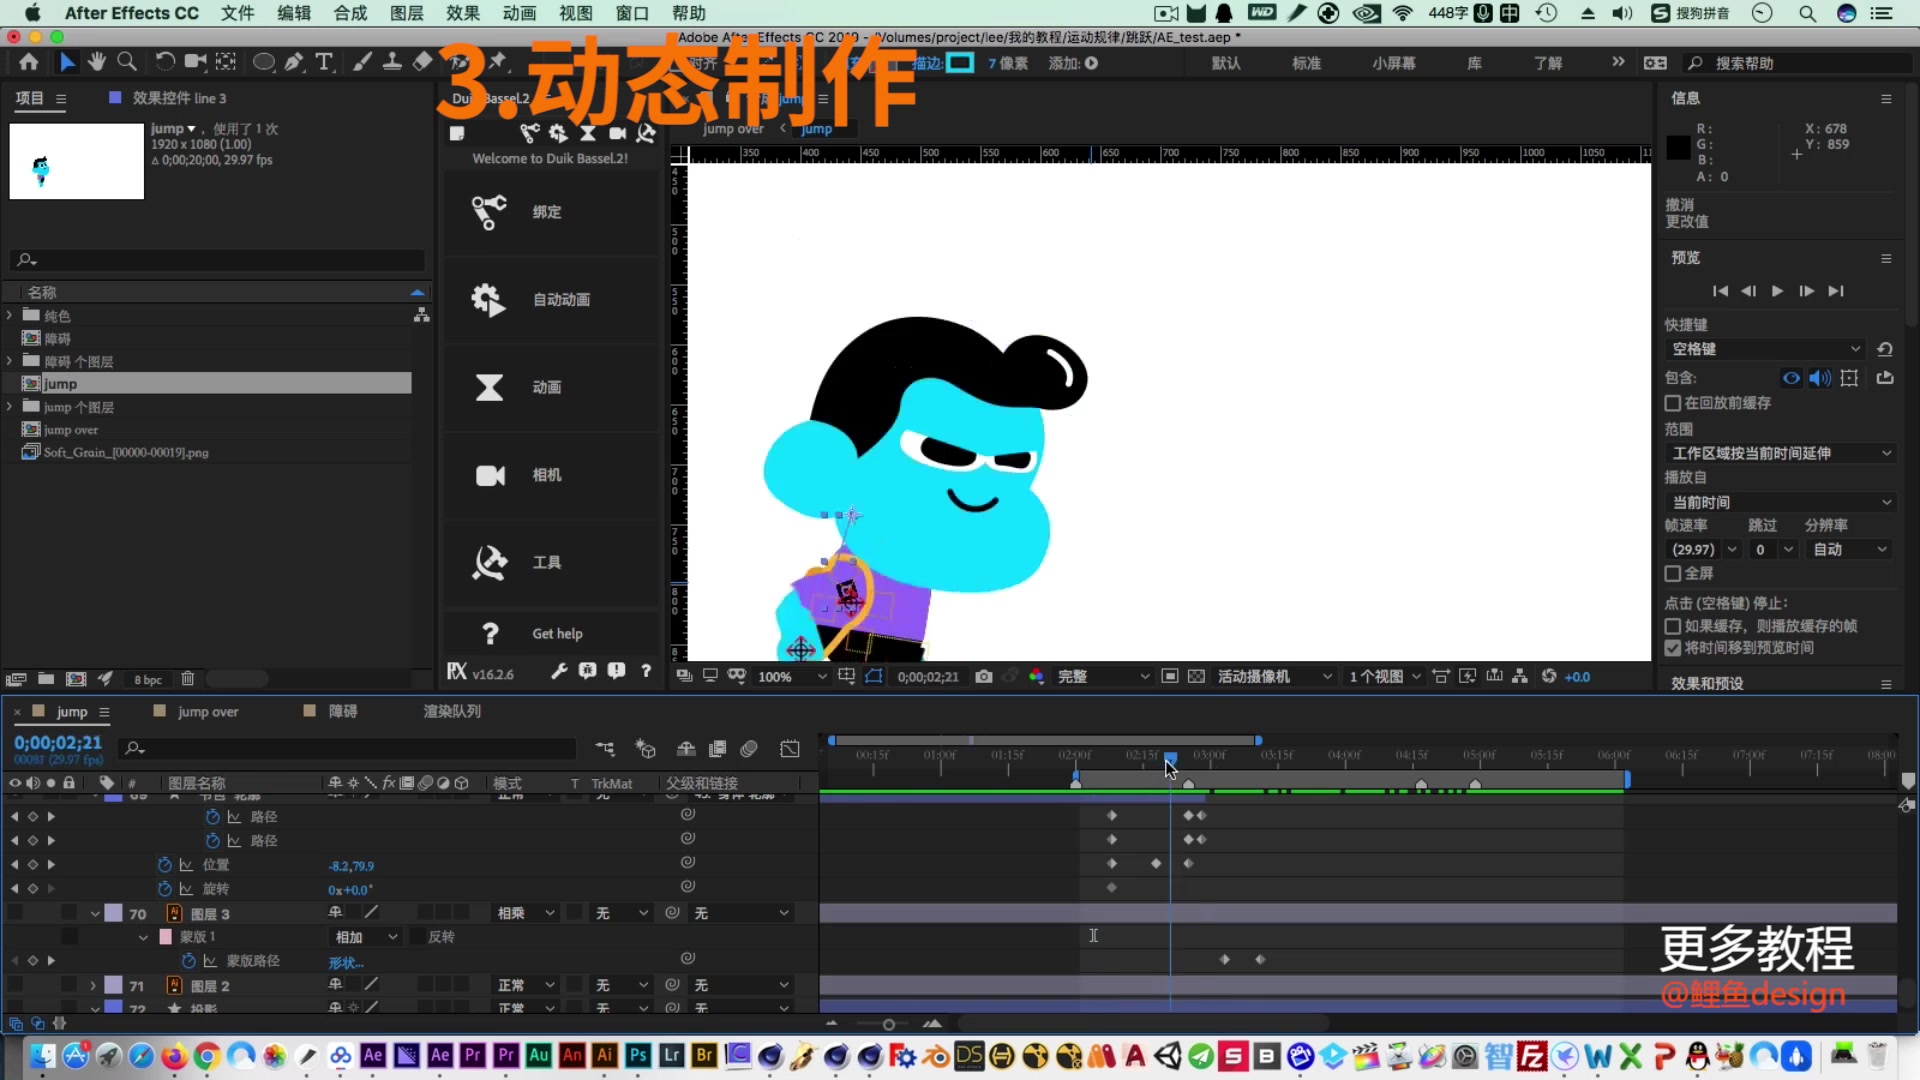Open the 效果 menu
Screen dimensions: 1920x1080
point(461,13)
